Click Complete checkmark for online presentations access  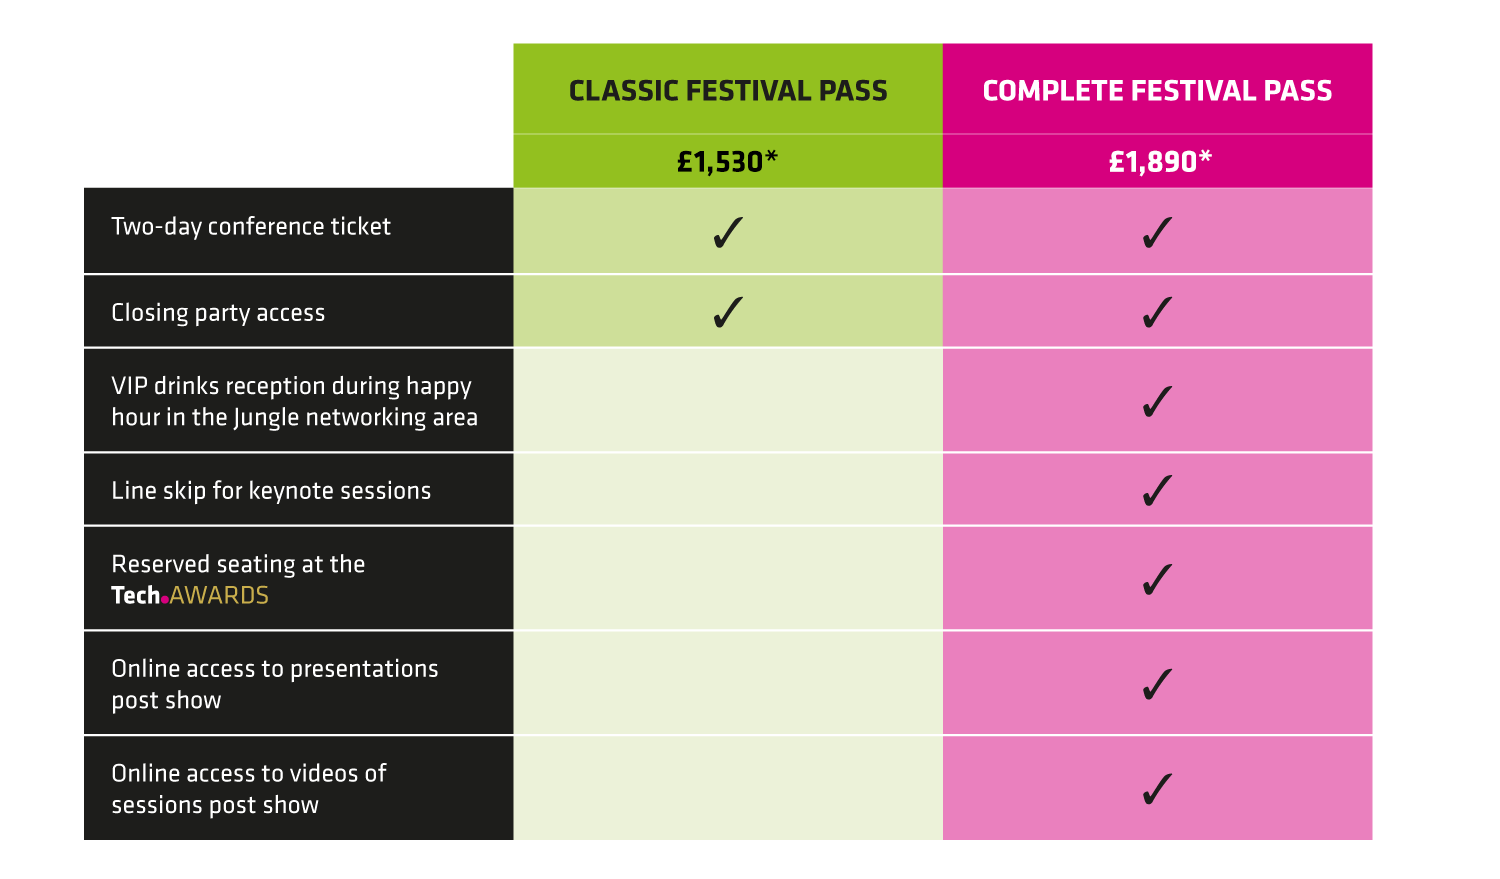coord(1157,684)
